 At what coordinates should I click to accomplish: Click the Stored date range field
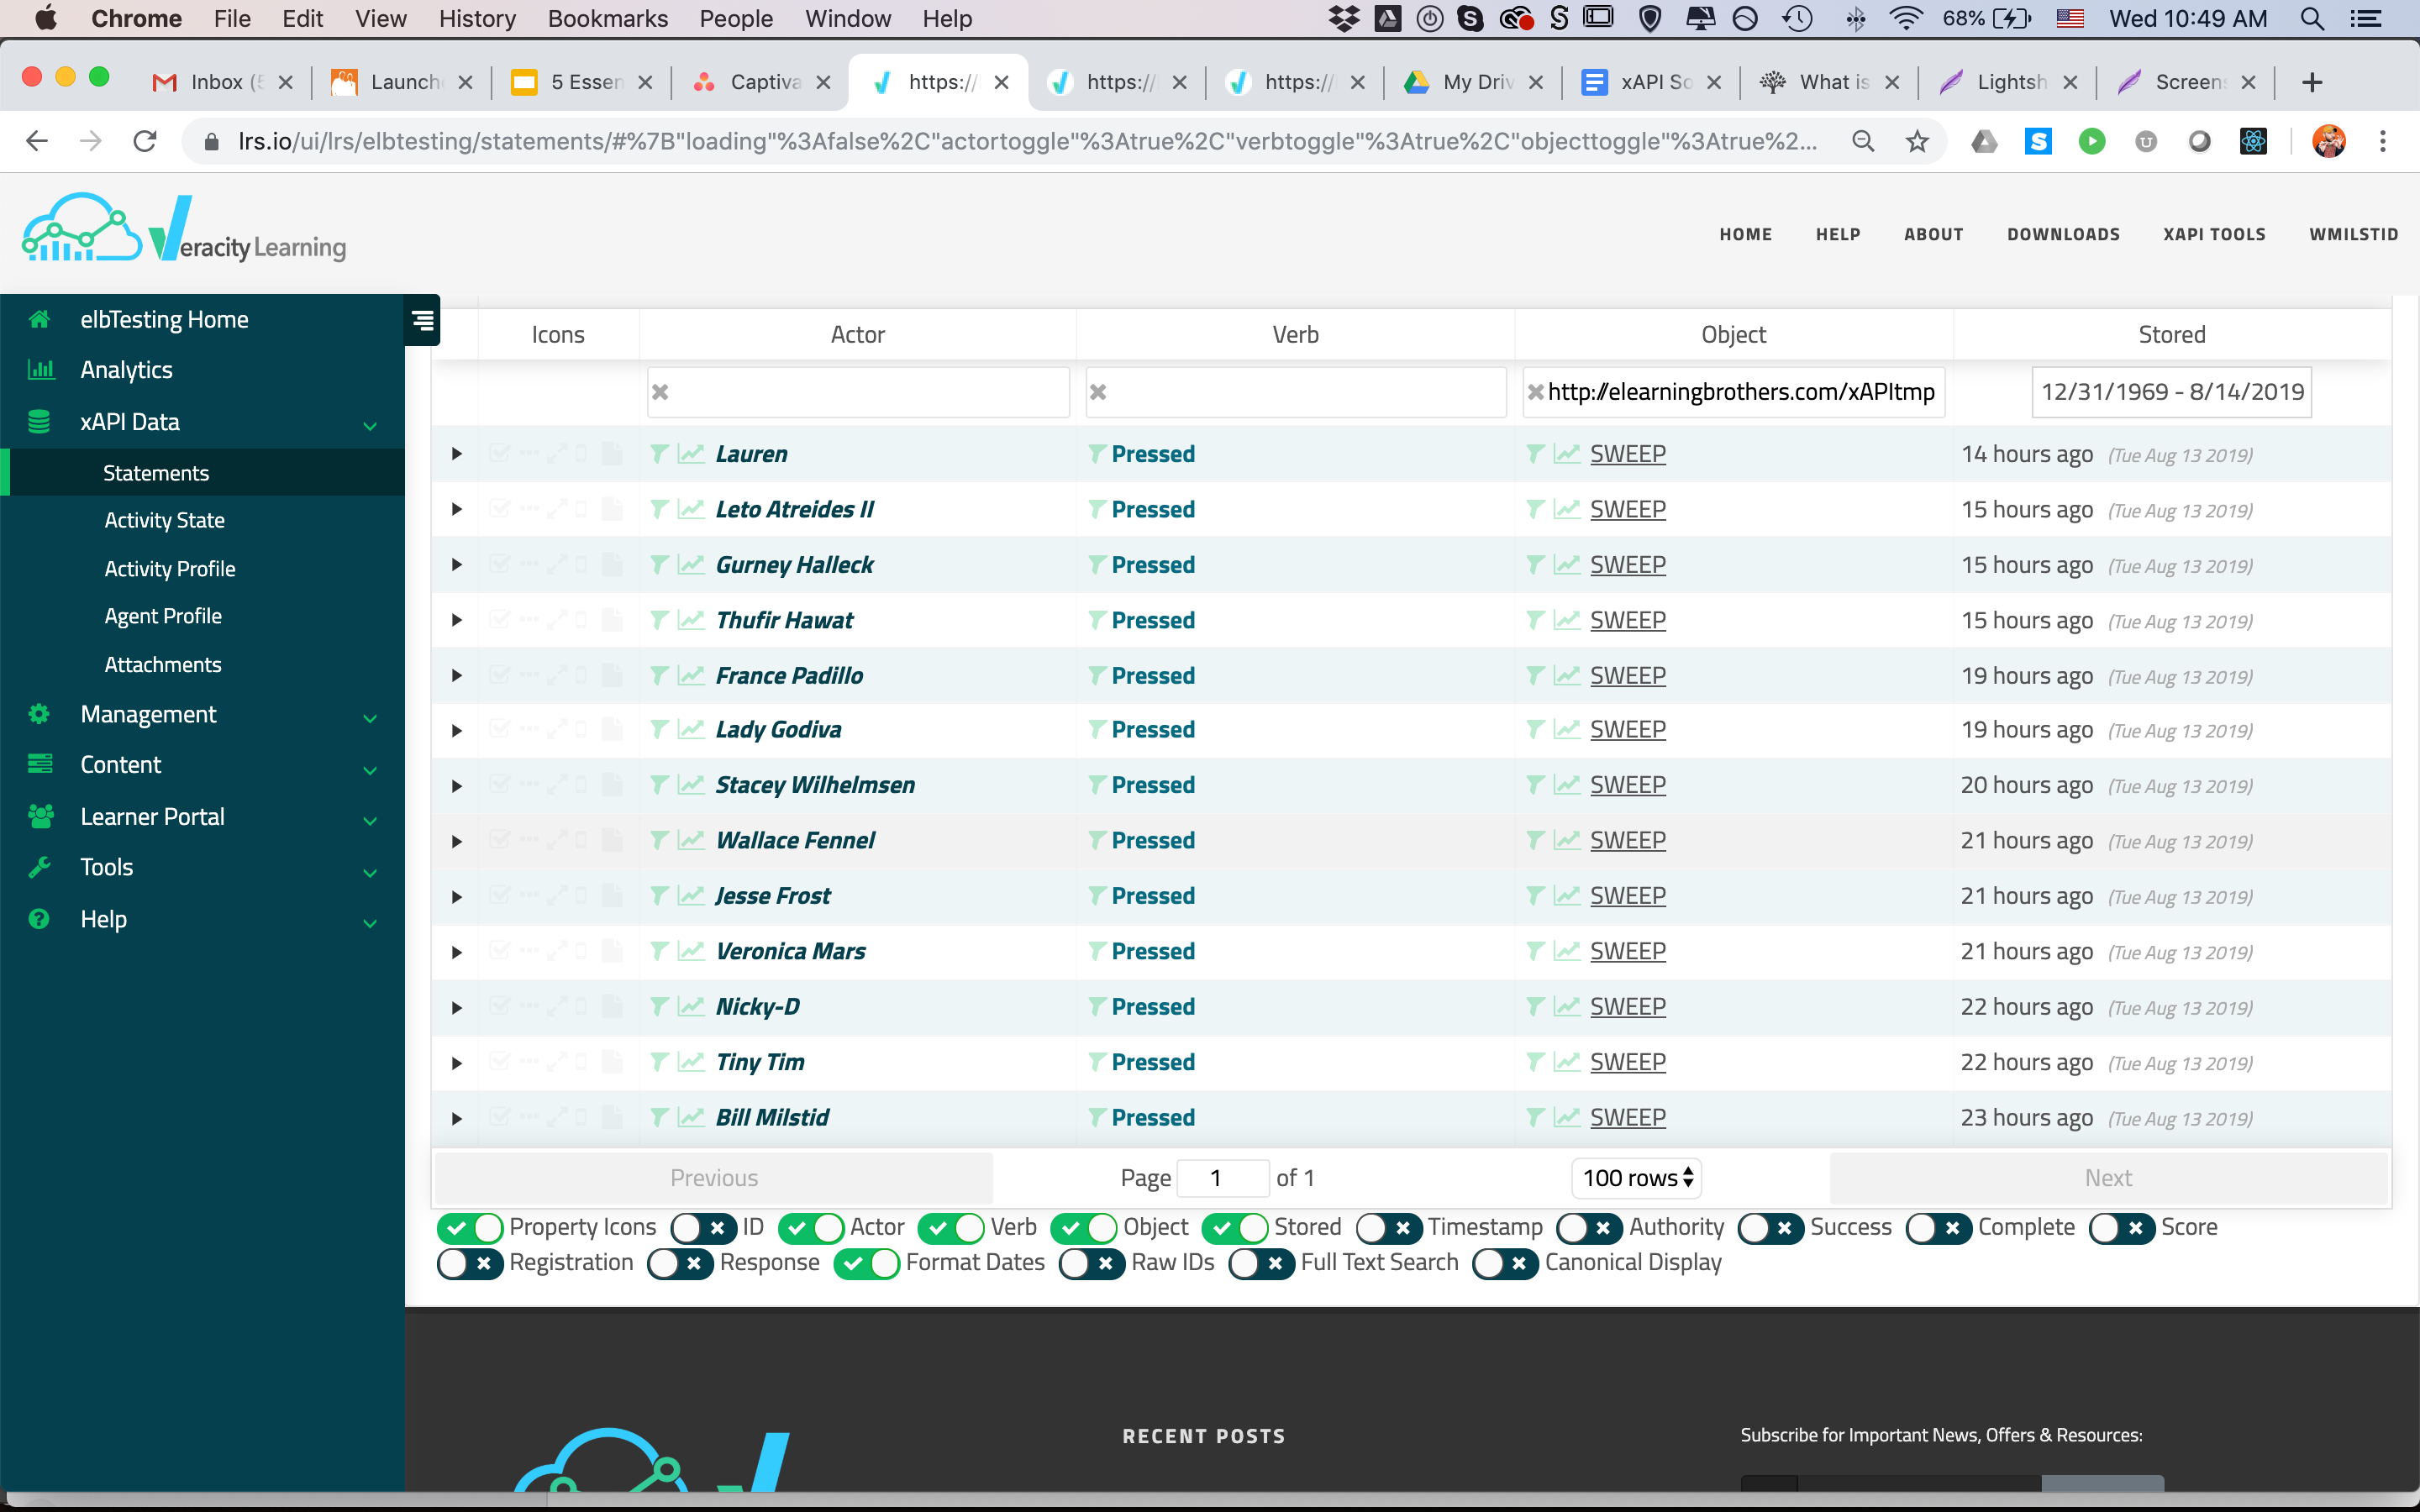(2171, 392)
